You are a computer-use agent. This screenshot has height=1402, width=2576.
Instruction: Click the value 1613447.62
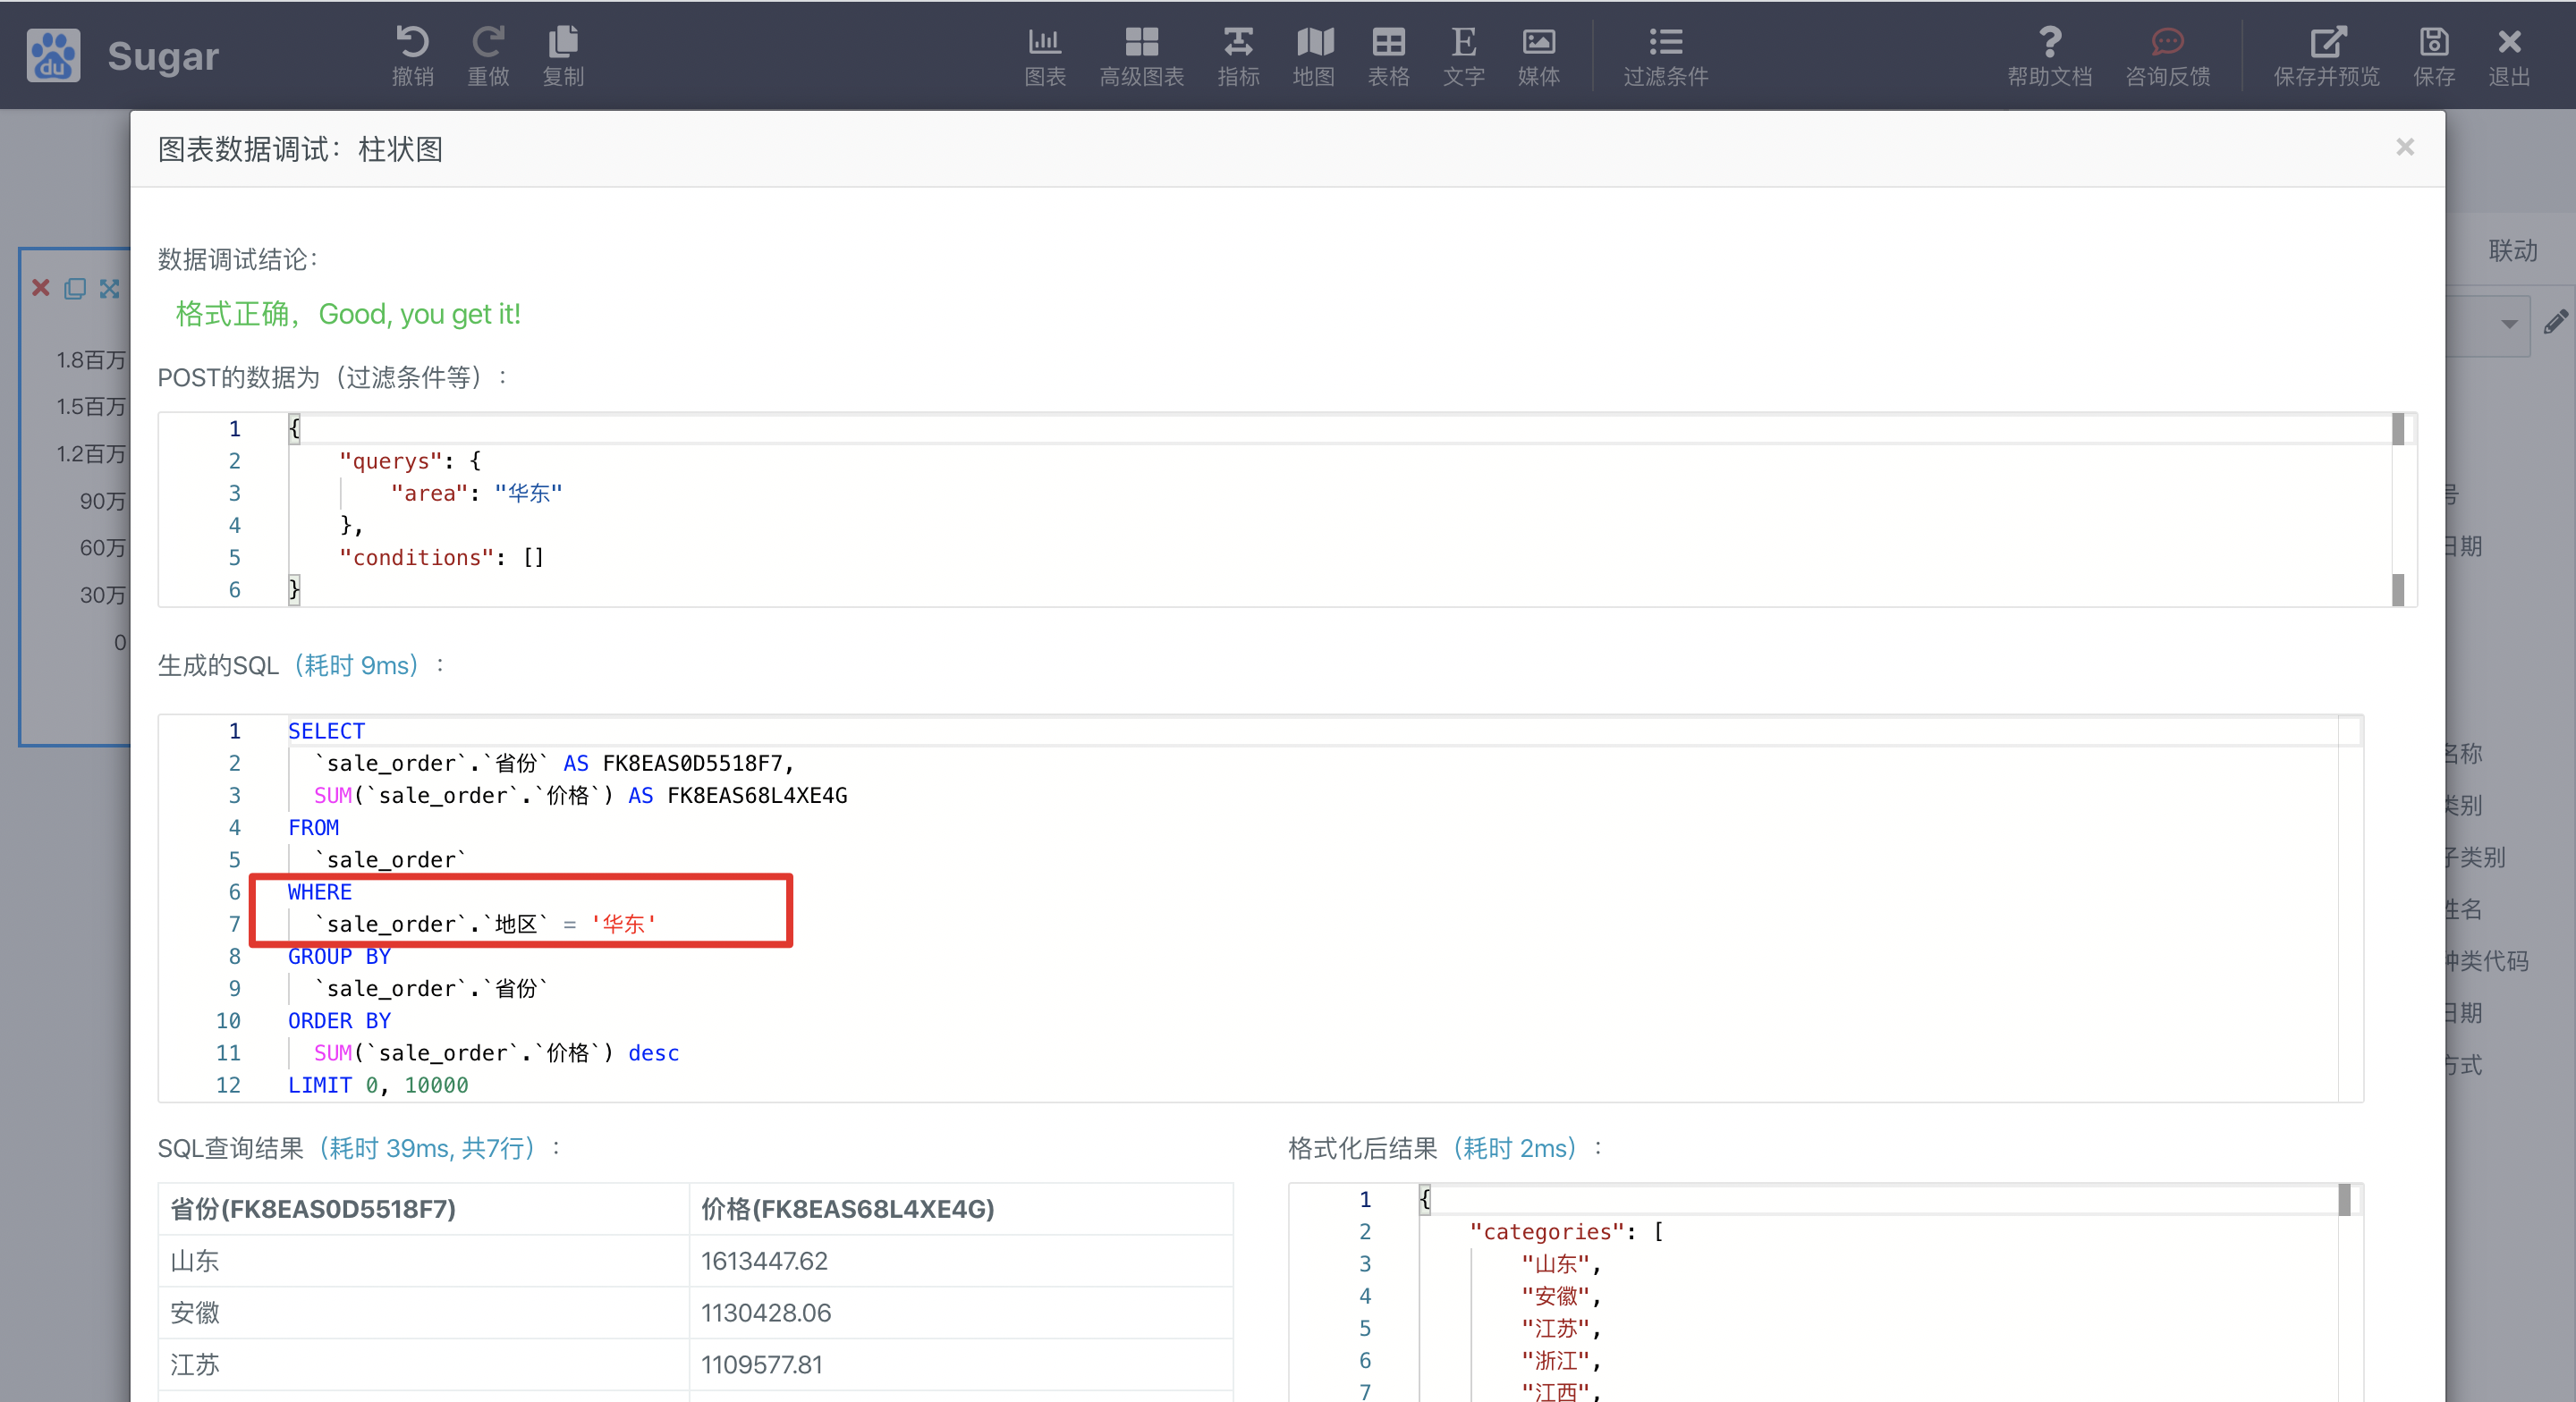(764, 1261)
